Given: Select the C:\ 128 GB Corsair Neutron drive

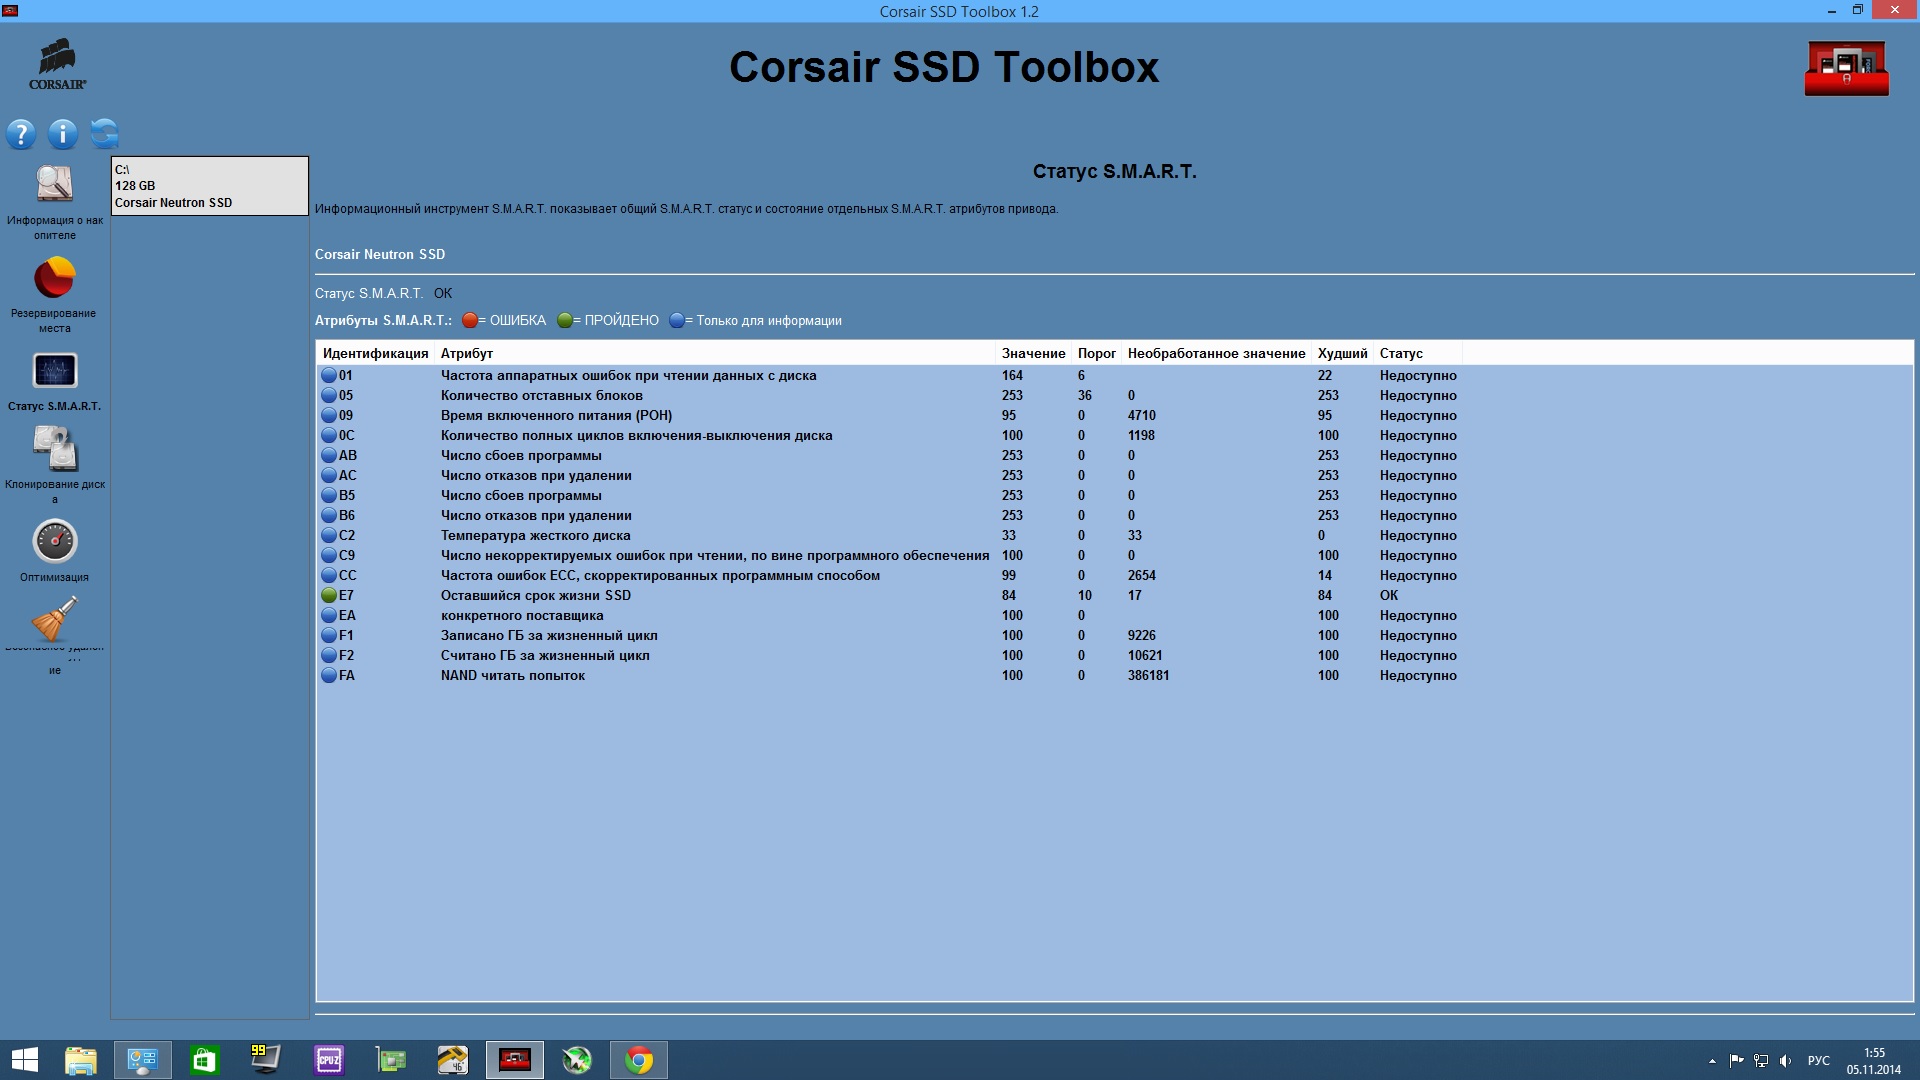Looking at the screenshot, I should point(209,186).
